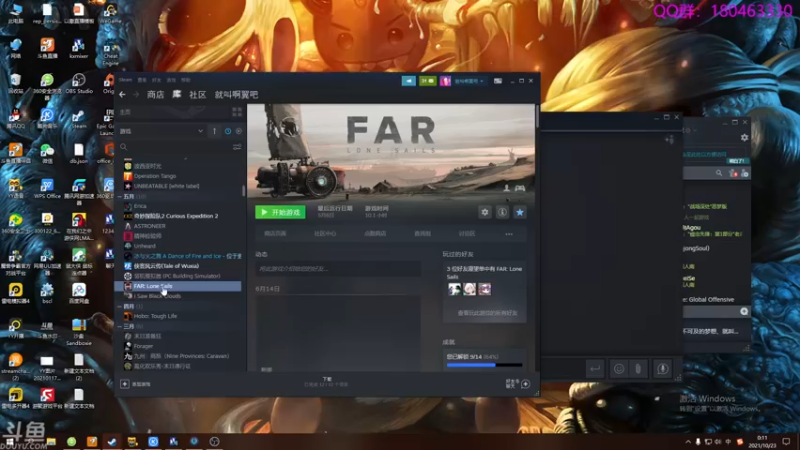Select I Saw Black Clouds
The width and height of the screenshot is (800, 450).
pyautogui.click(x=157, y=296)
